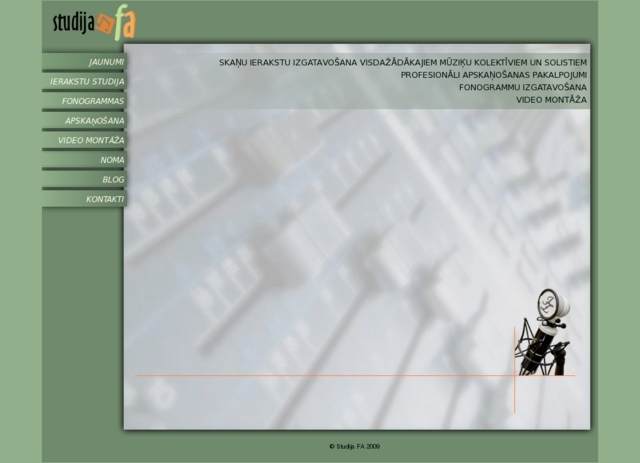Screen dimensions: 640x463
Task: Open the KONTAKTI page
Action: pos(105,199)
